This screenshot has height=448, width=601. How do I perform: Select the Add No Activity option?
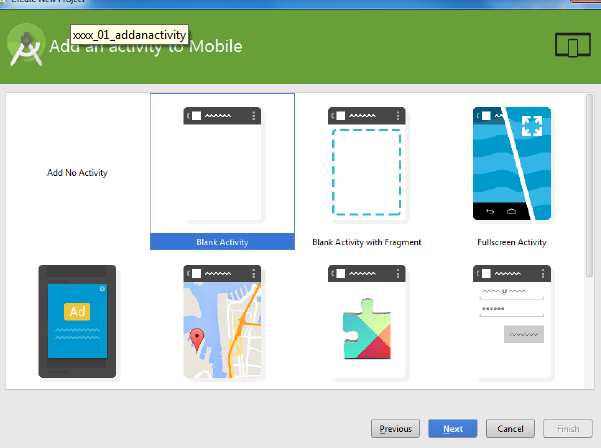tap(77, 173)
